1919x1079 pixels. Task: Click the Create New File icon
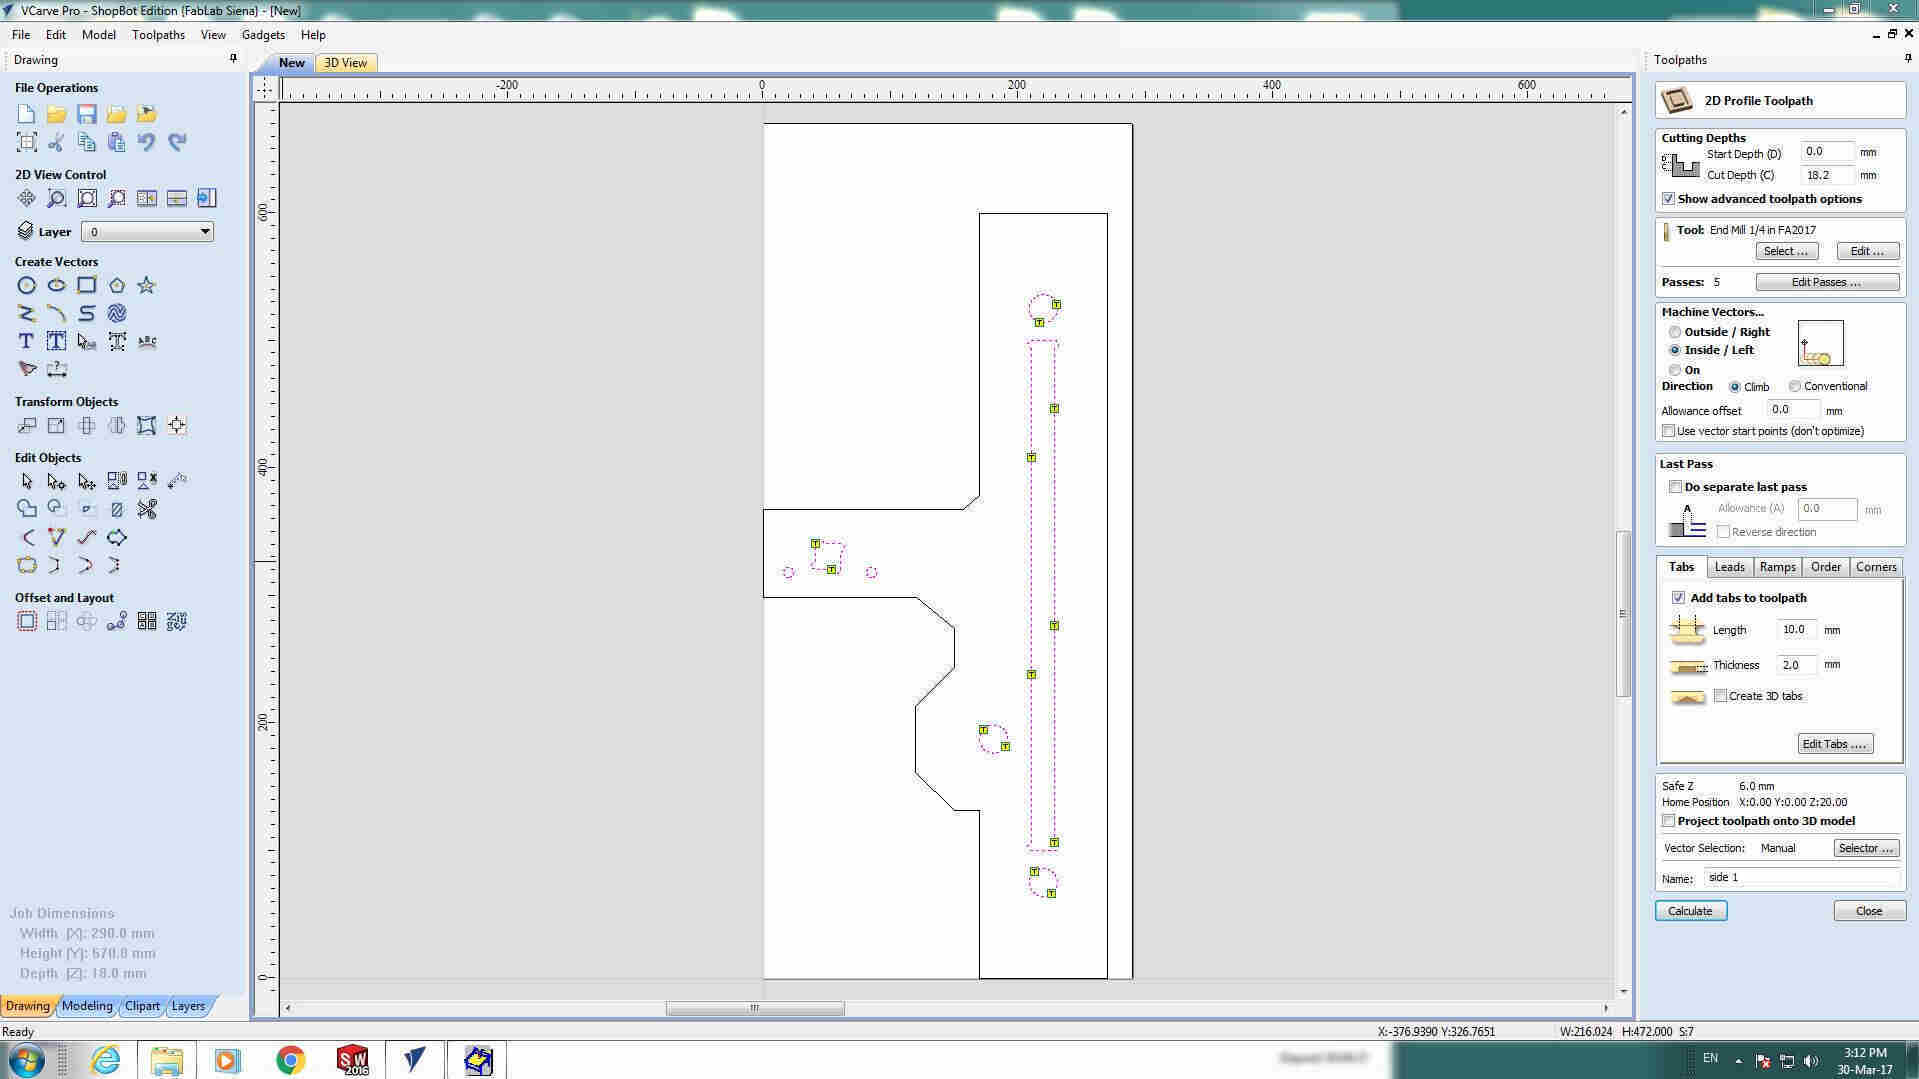point(27,114)
